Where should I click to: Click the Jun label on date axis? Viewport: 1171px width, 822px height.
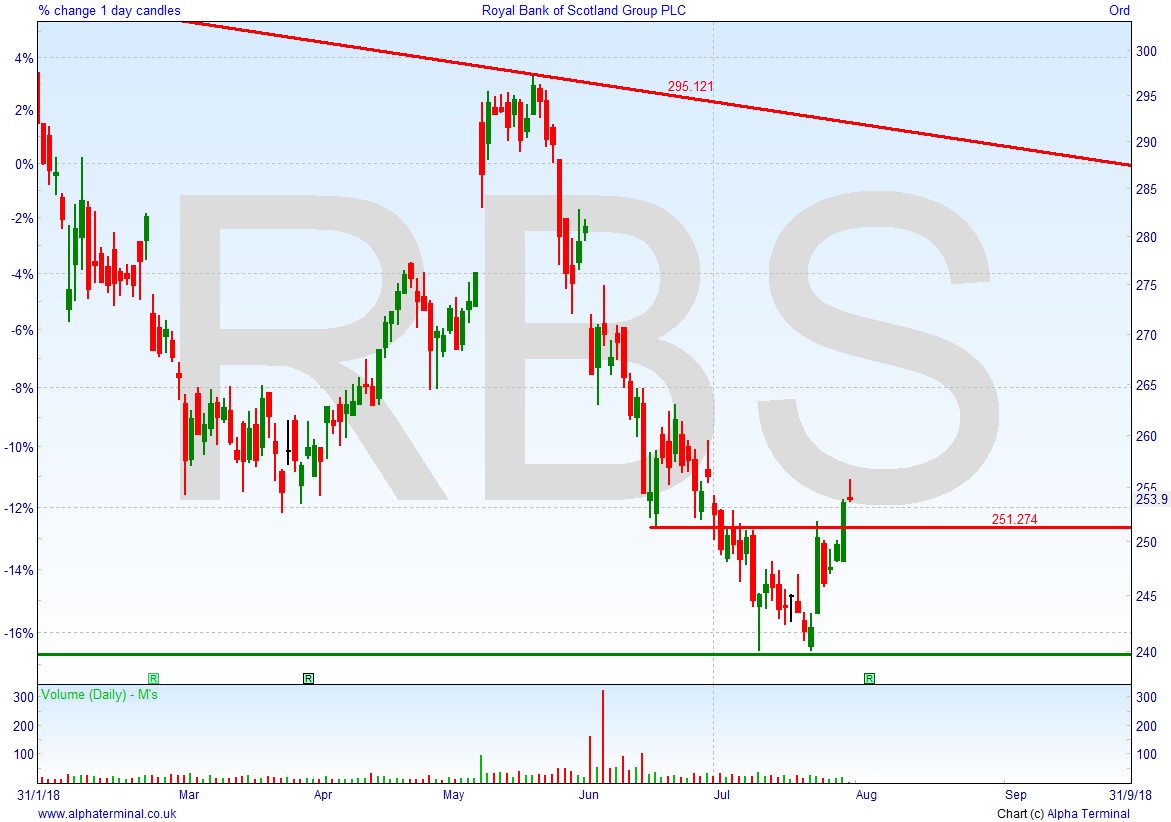588,794
